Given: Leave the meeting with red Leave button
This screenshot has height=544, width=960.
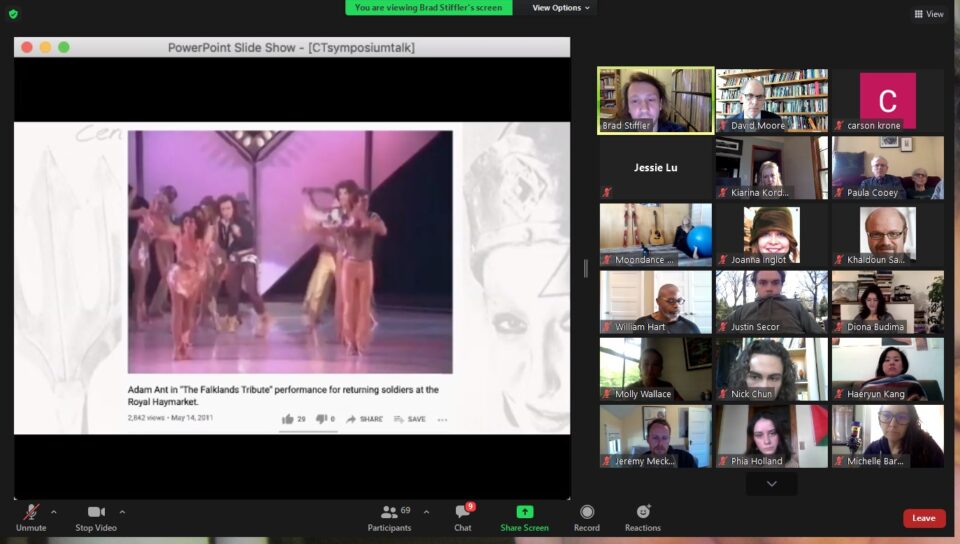Looking at the screenshot, I should (x=923, y=518).
